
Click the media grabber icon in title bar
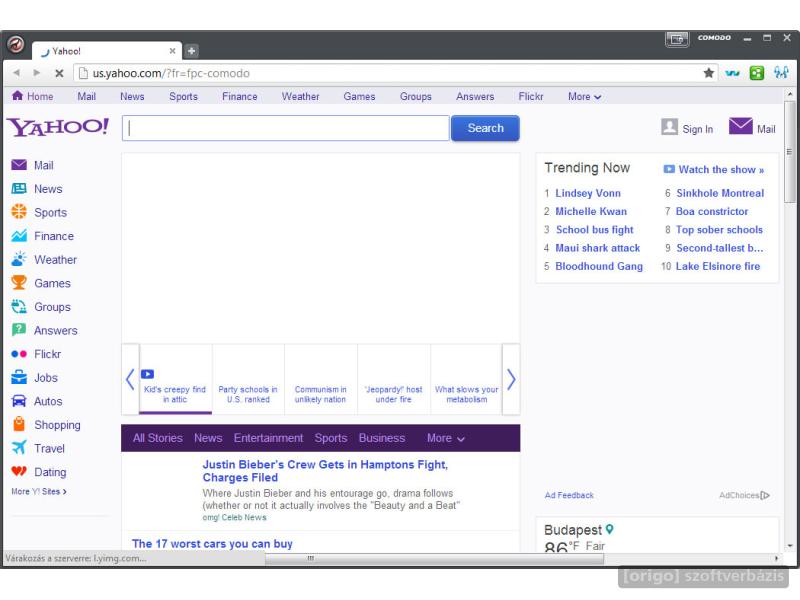click(677, 38)
